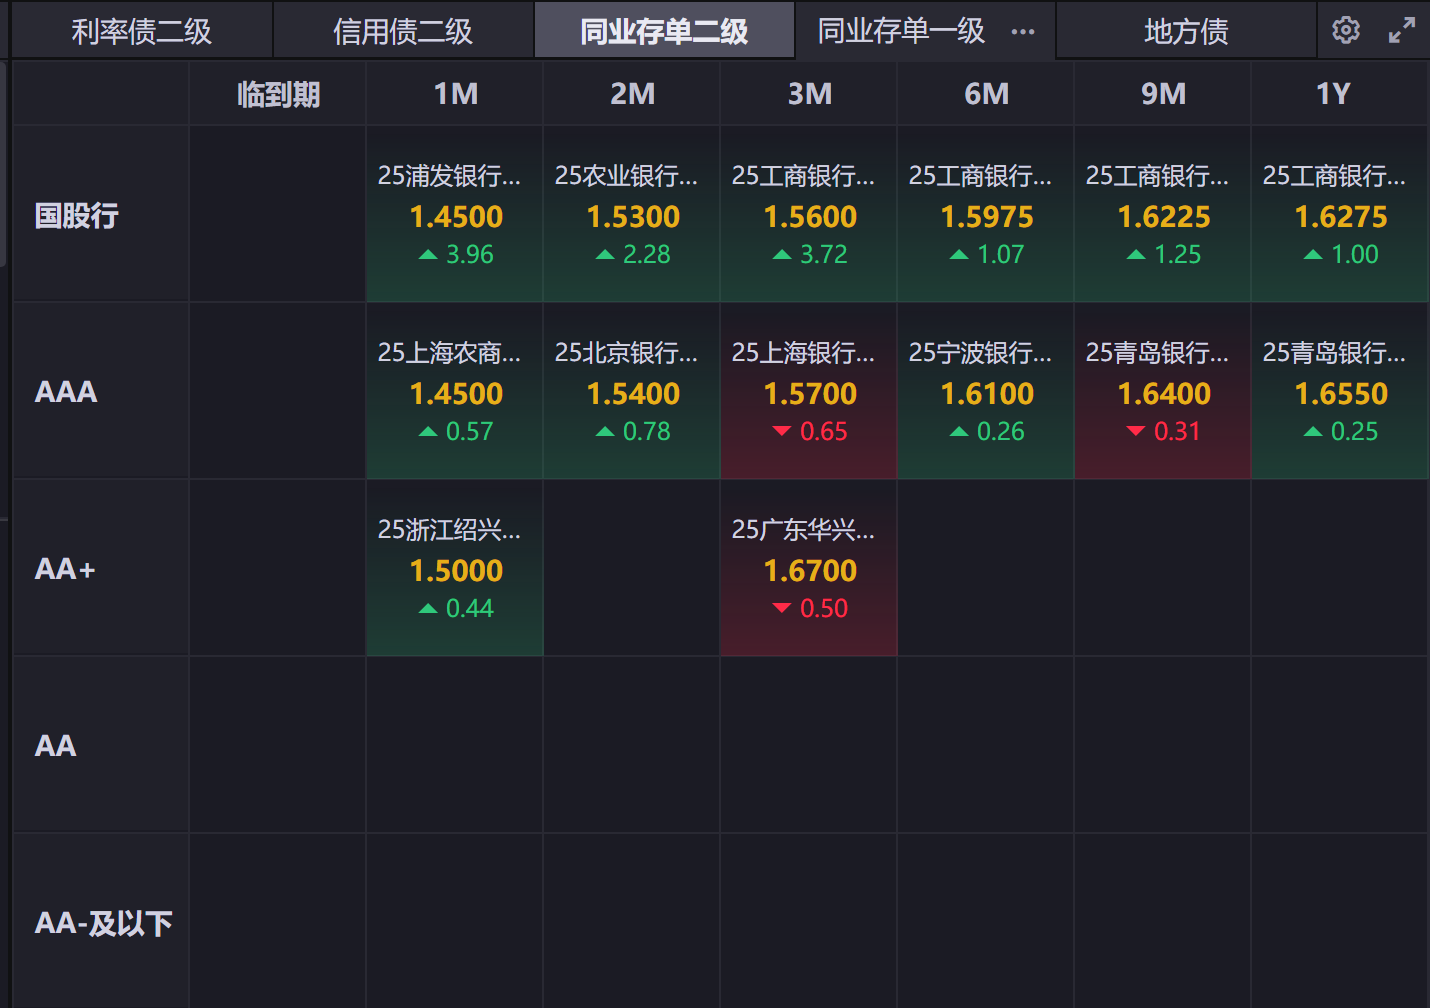The image size is (1430, 1008).
Task: Select the AA+ row label
Action: (65, 569)
